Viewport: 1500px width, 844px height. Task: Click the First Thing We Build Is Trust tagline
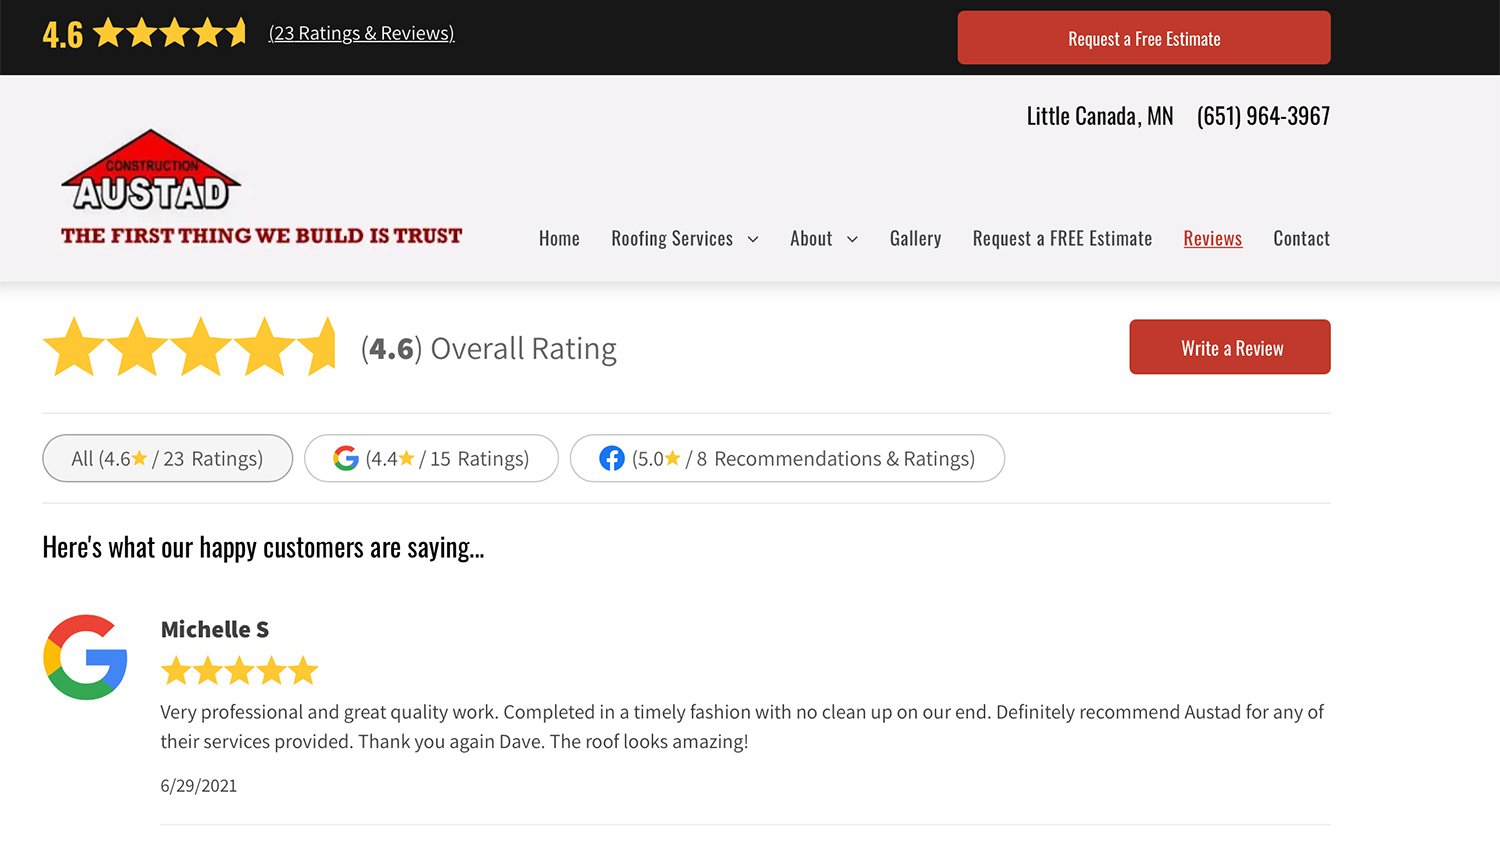coord(261,236)
